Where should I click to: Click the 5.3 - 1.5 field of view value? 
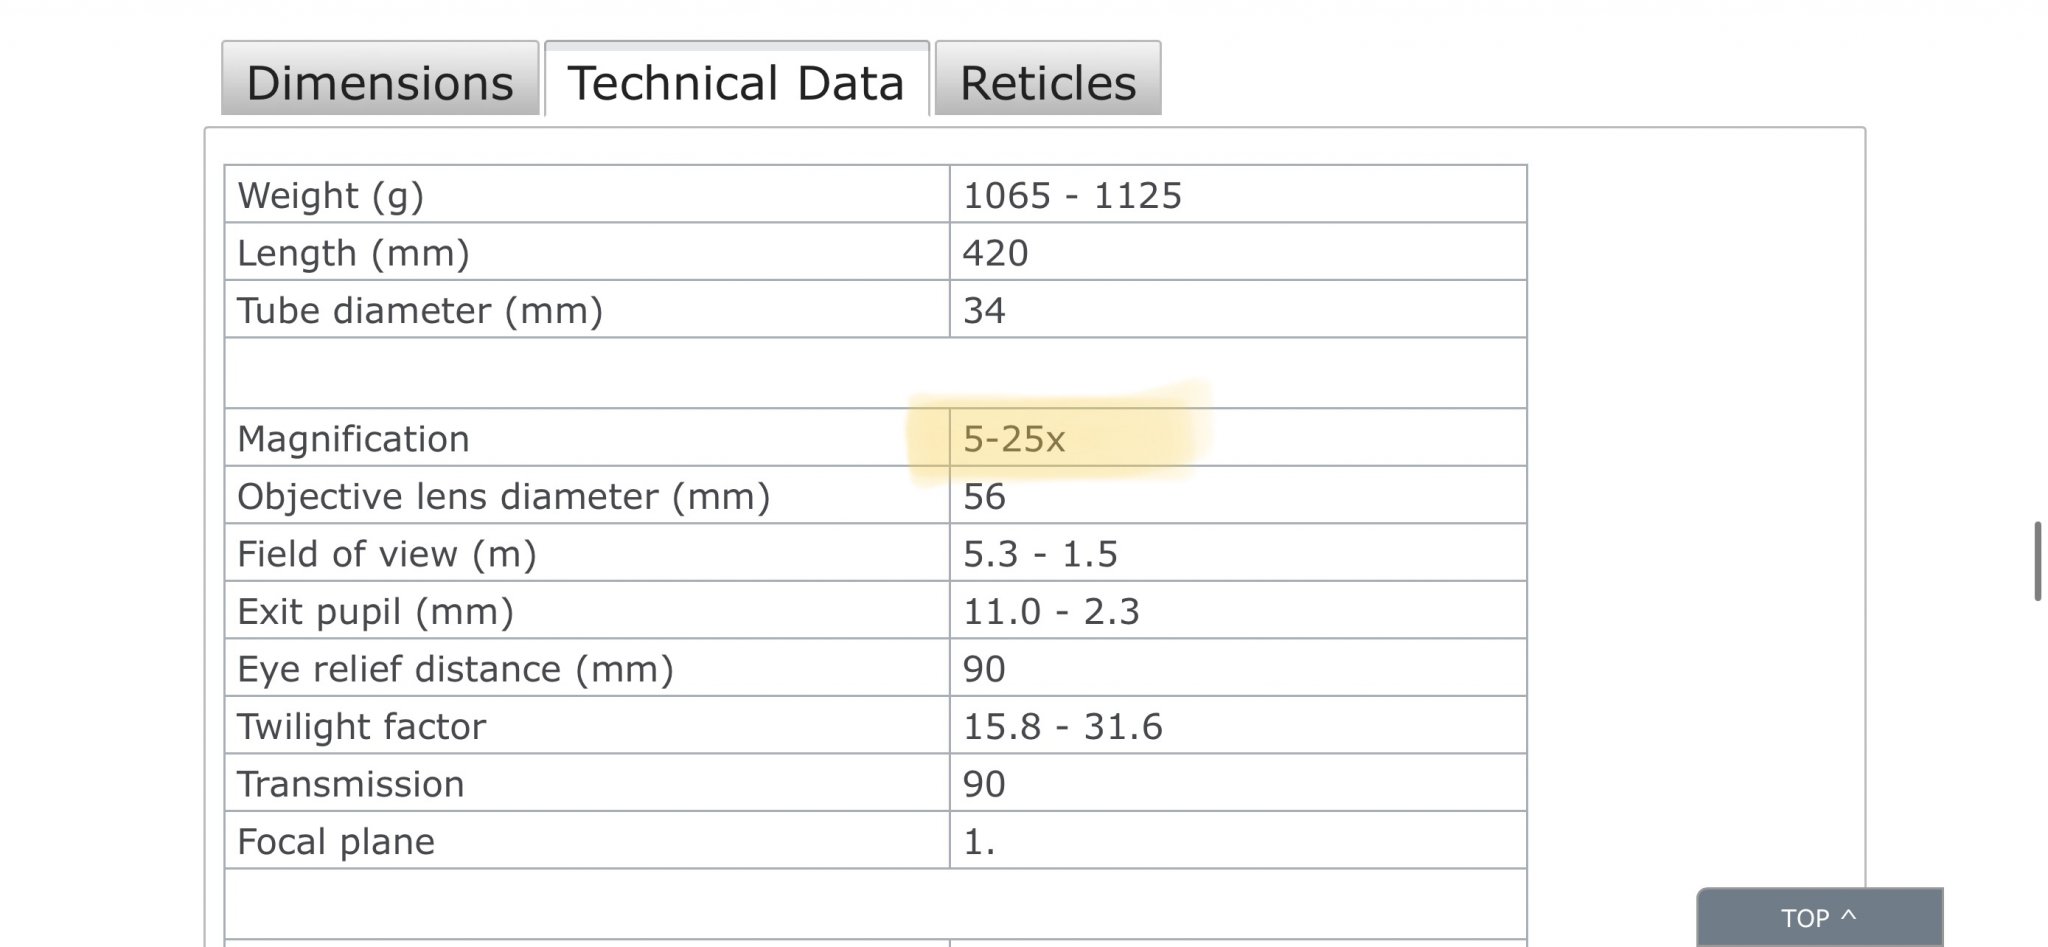pyautogui.click(x=1040, y=554)
